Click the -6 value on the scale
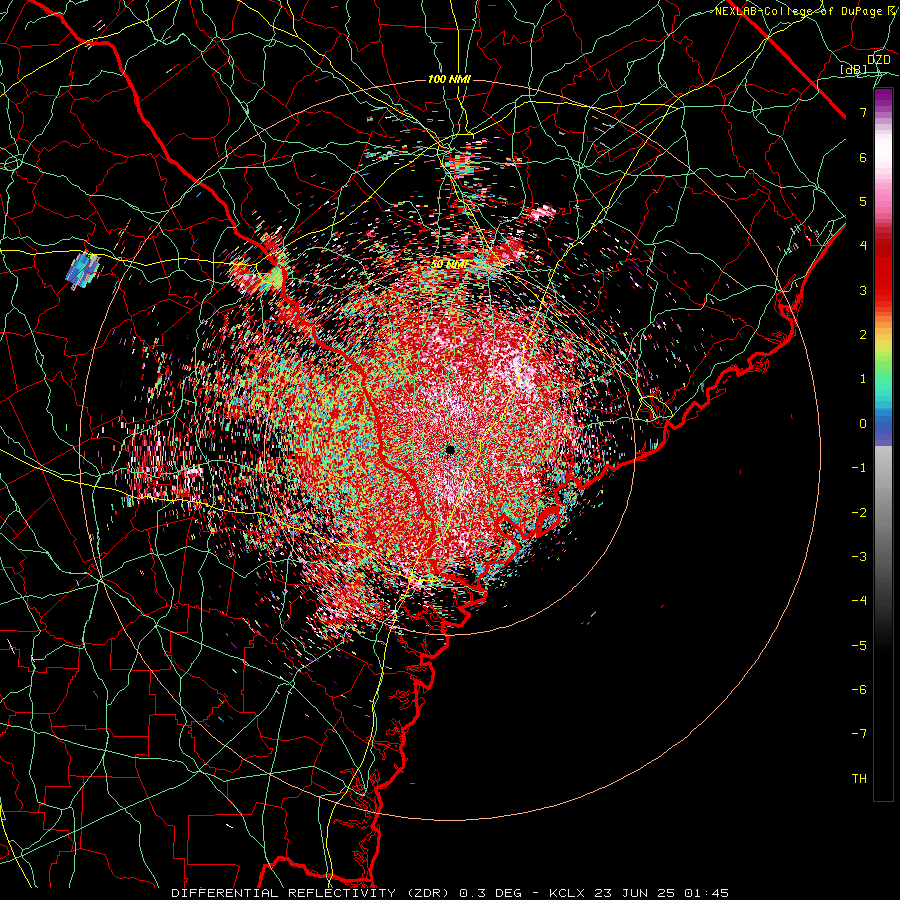The image size is (900, 900). pyautogui.click(x=859, y=690)
